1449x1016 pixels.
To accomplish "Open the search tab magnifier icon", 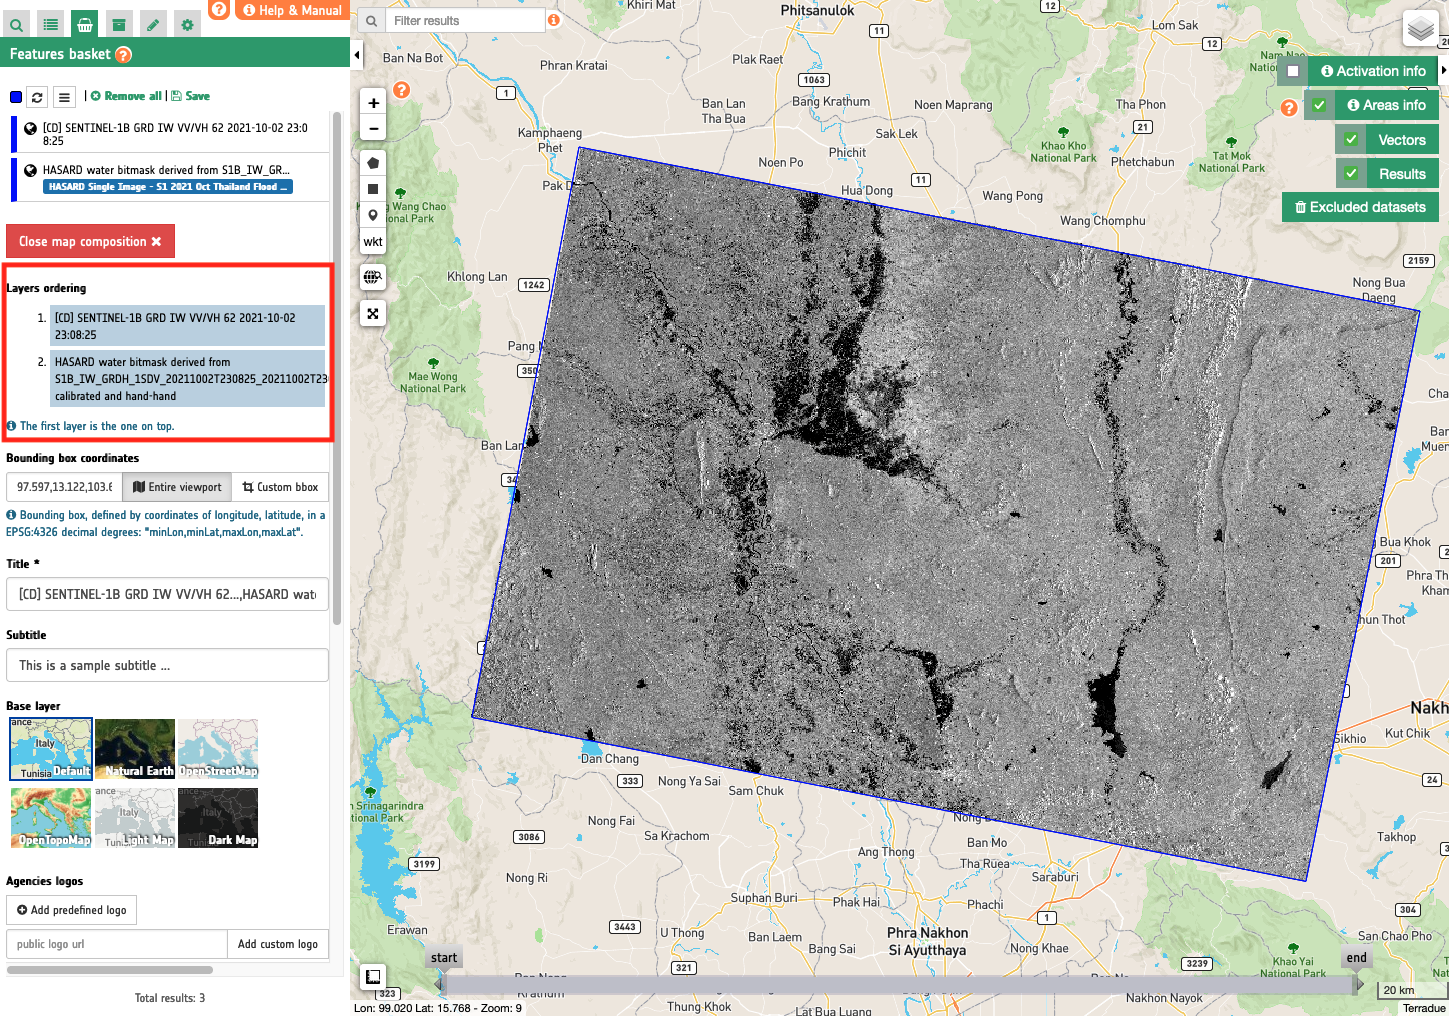I will (x=17, y=25).
